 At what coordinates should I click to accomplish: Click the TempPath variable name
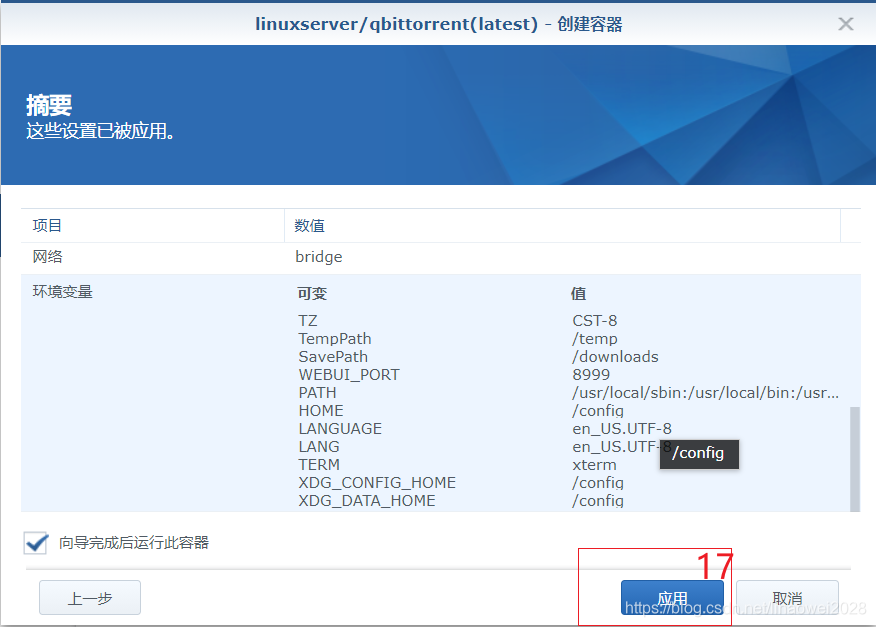coord(335,339)
